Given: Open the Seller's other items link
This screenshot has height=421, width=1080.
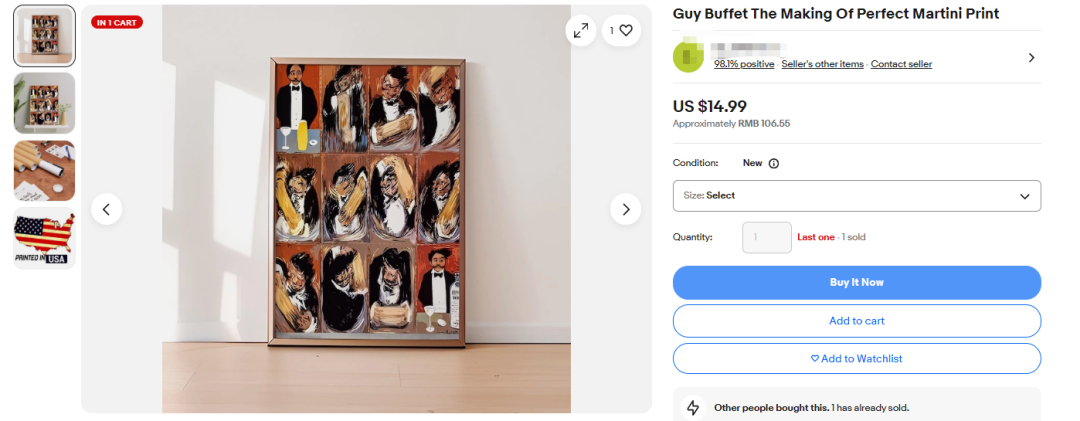Looking at the screenshot, I should click(822, 64).
